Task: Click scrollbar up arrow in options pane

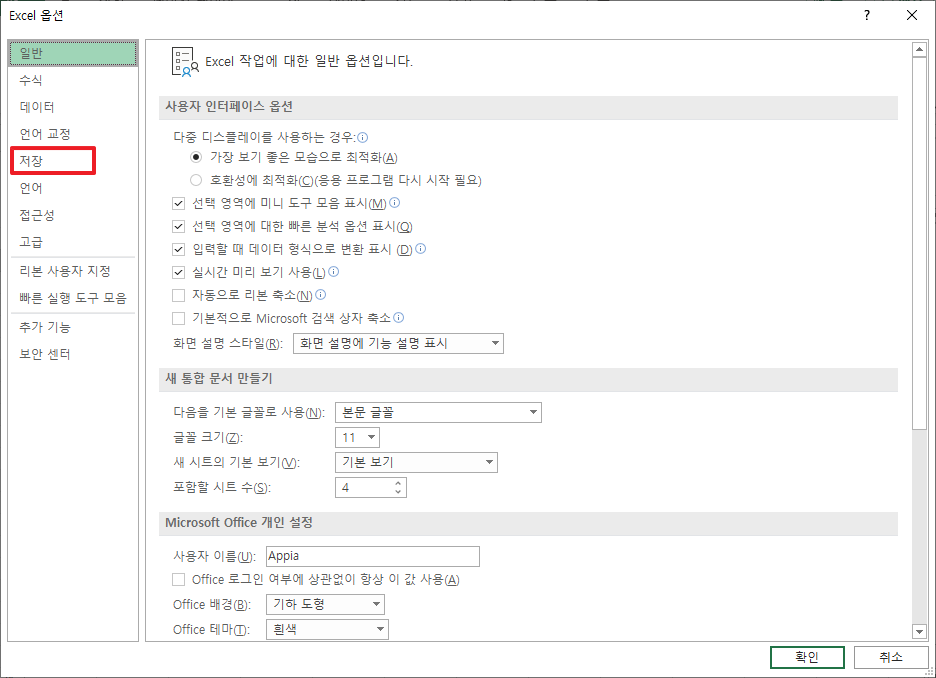Action: tap(919, 50)
